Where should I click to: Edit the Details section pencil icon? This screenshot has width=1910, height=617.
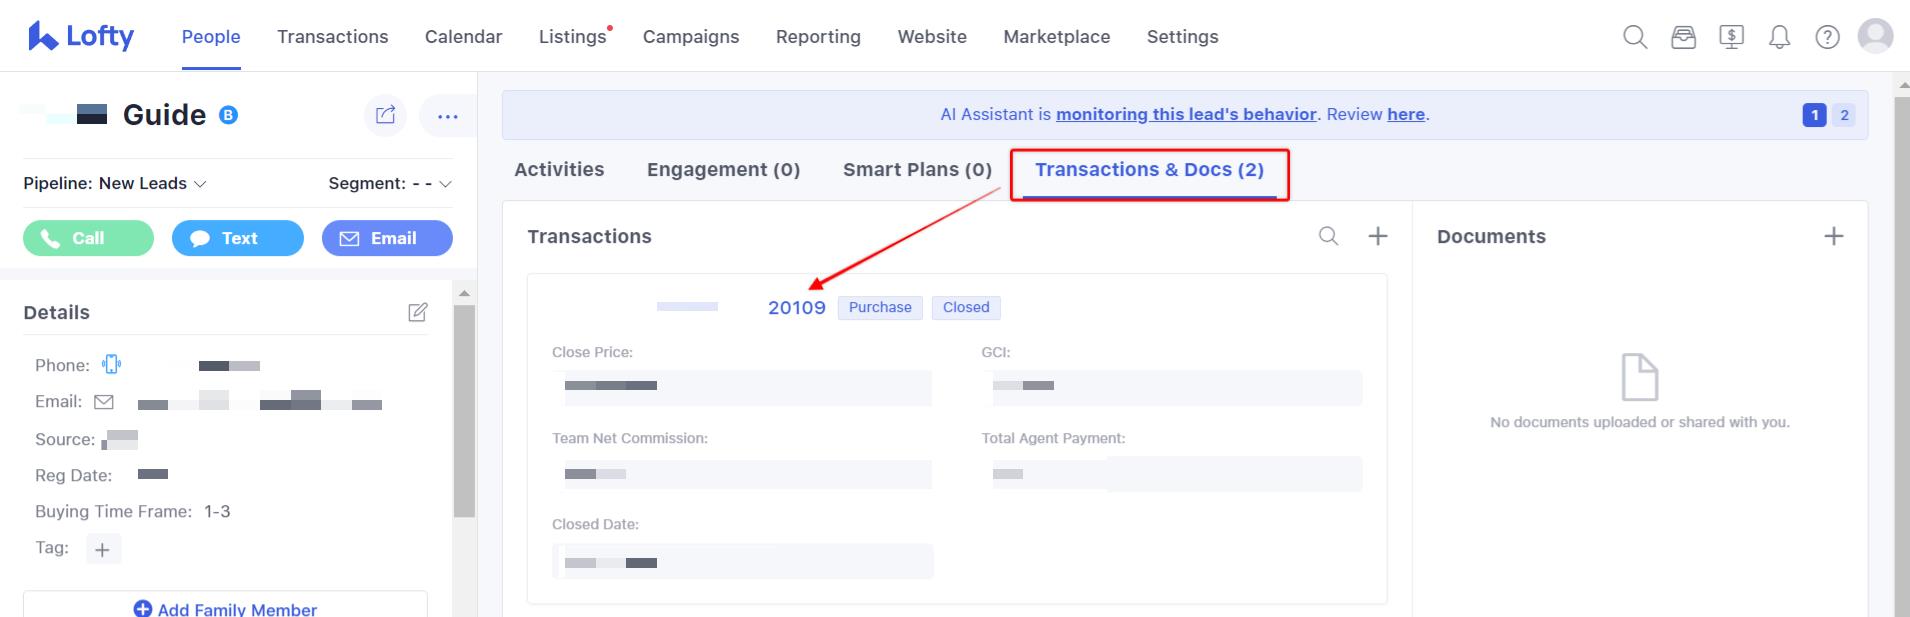(x=418, y=312)
